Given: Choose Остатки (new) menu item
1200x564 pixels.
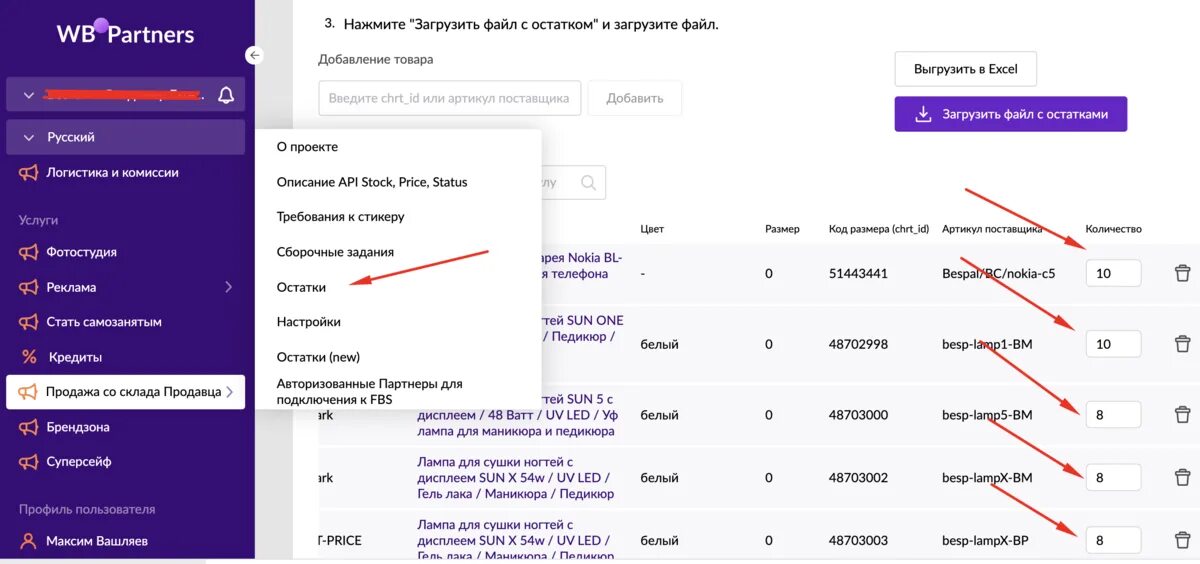Looking at the screenshot, I should click(x=318, y=357).
